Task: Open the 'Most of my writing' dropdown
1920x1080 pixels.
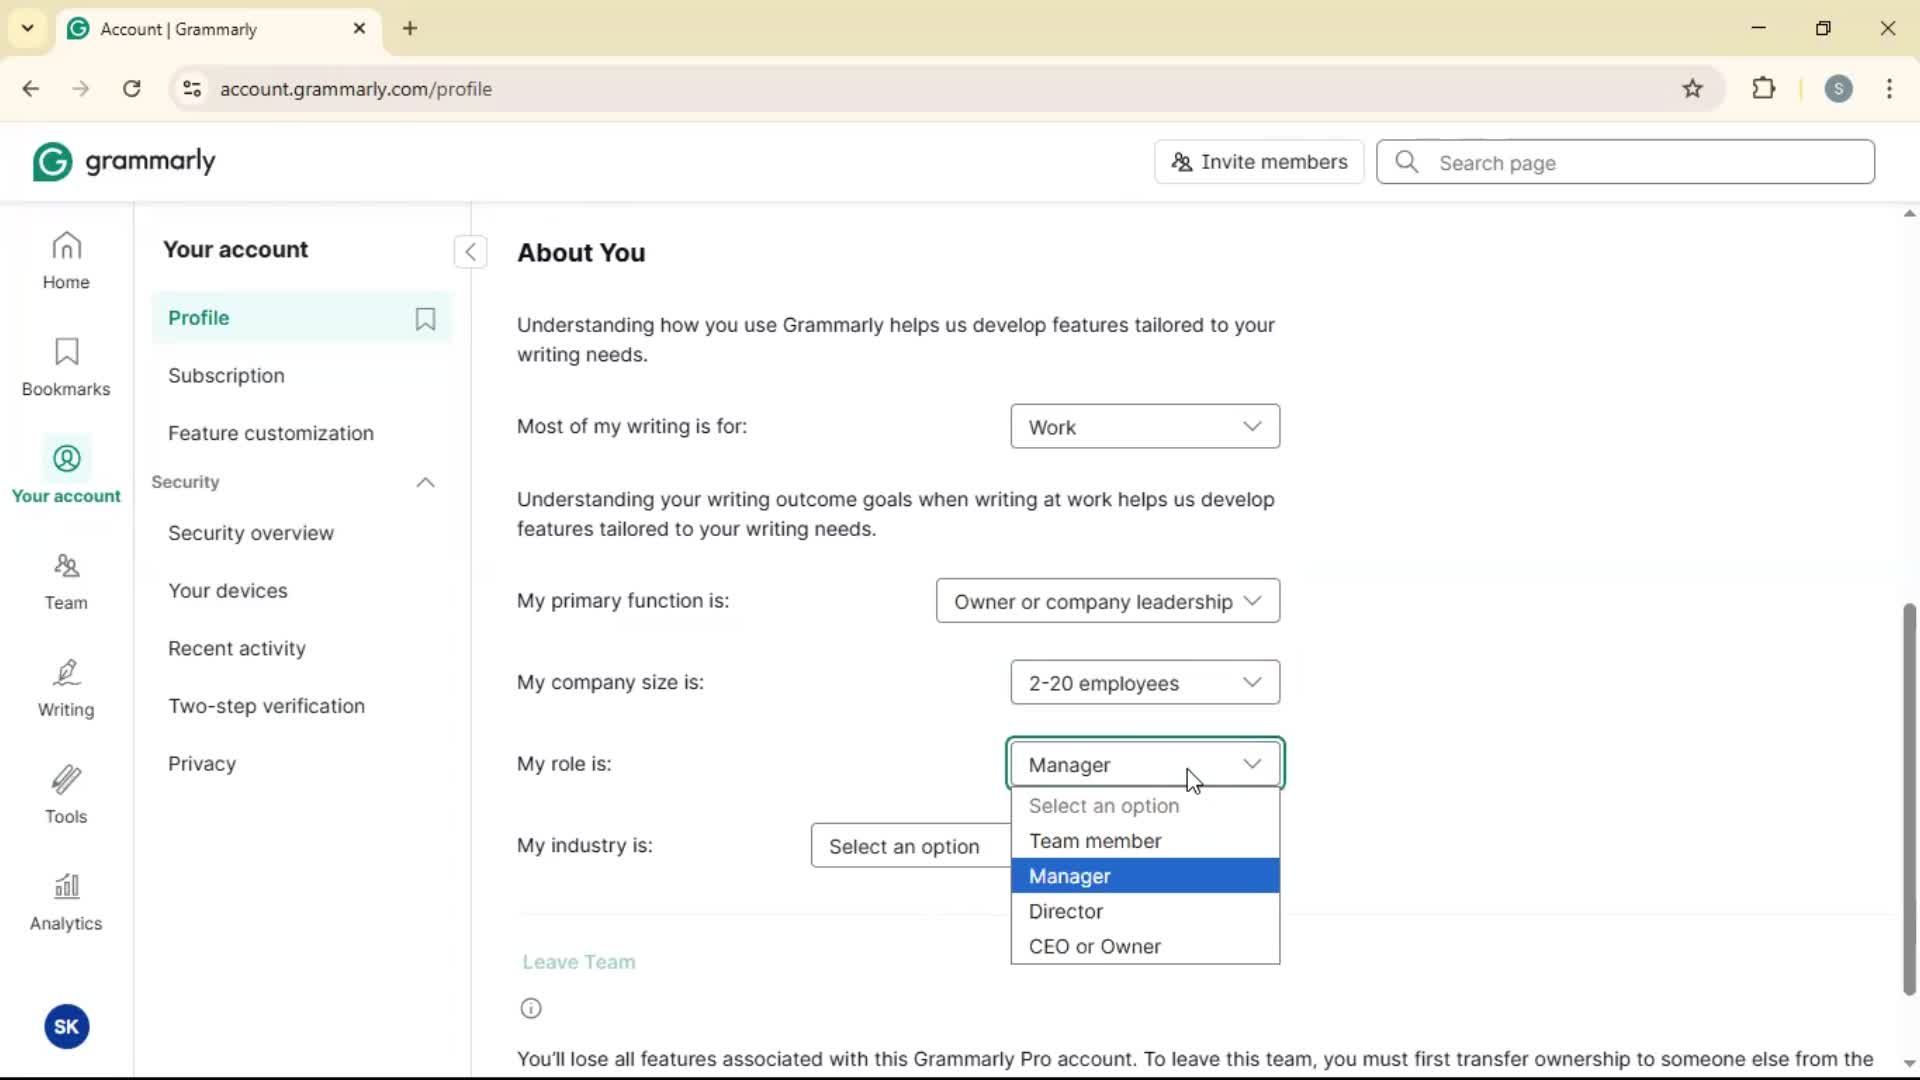Action: point(1144,427)
